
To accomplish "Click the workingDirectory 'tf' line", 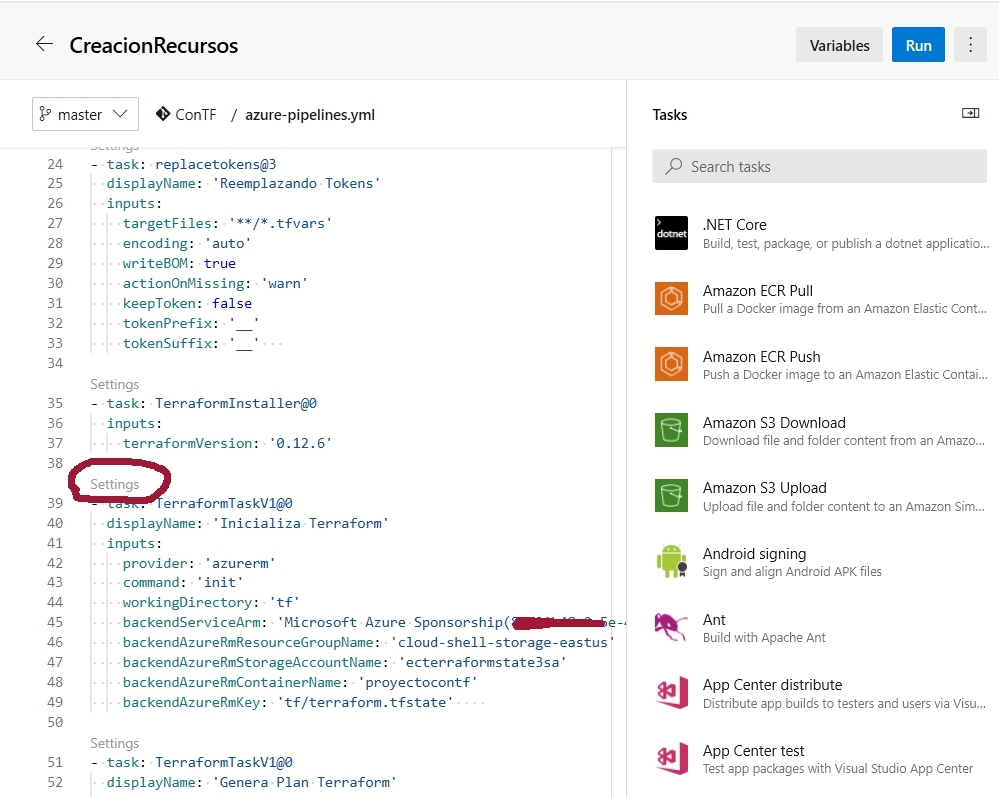I will tap(212, 602).
